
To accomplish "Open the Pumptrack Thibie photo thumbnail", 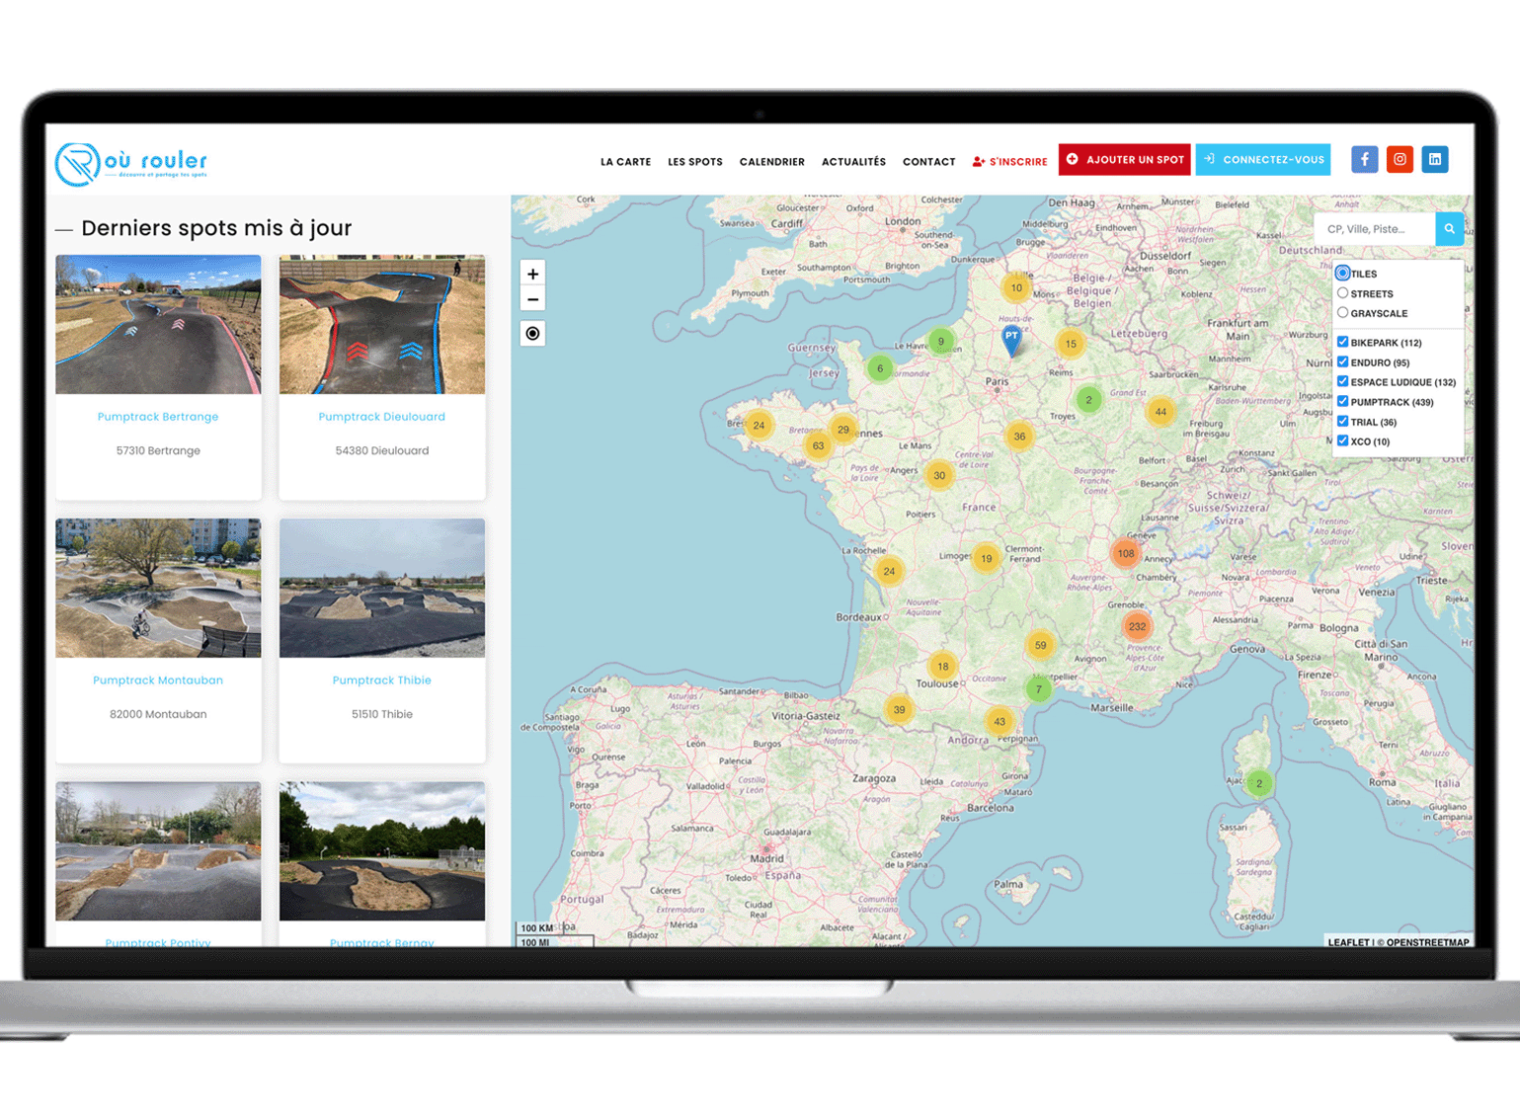I will [x=382, y=588].
